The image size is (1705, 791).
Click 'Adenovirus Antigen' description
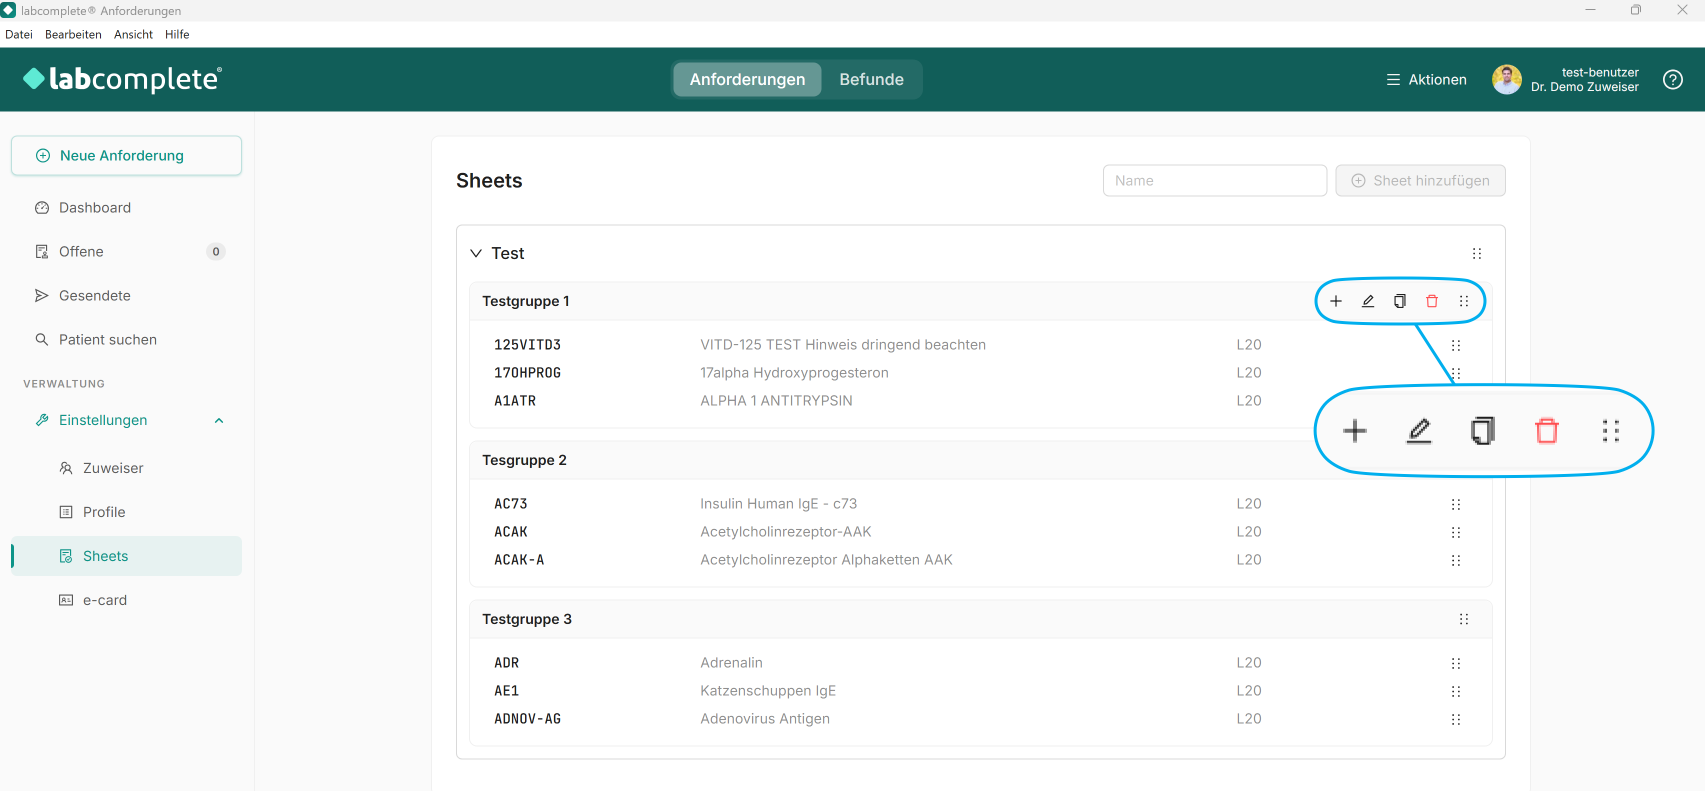tap(765, 719)
